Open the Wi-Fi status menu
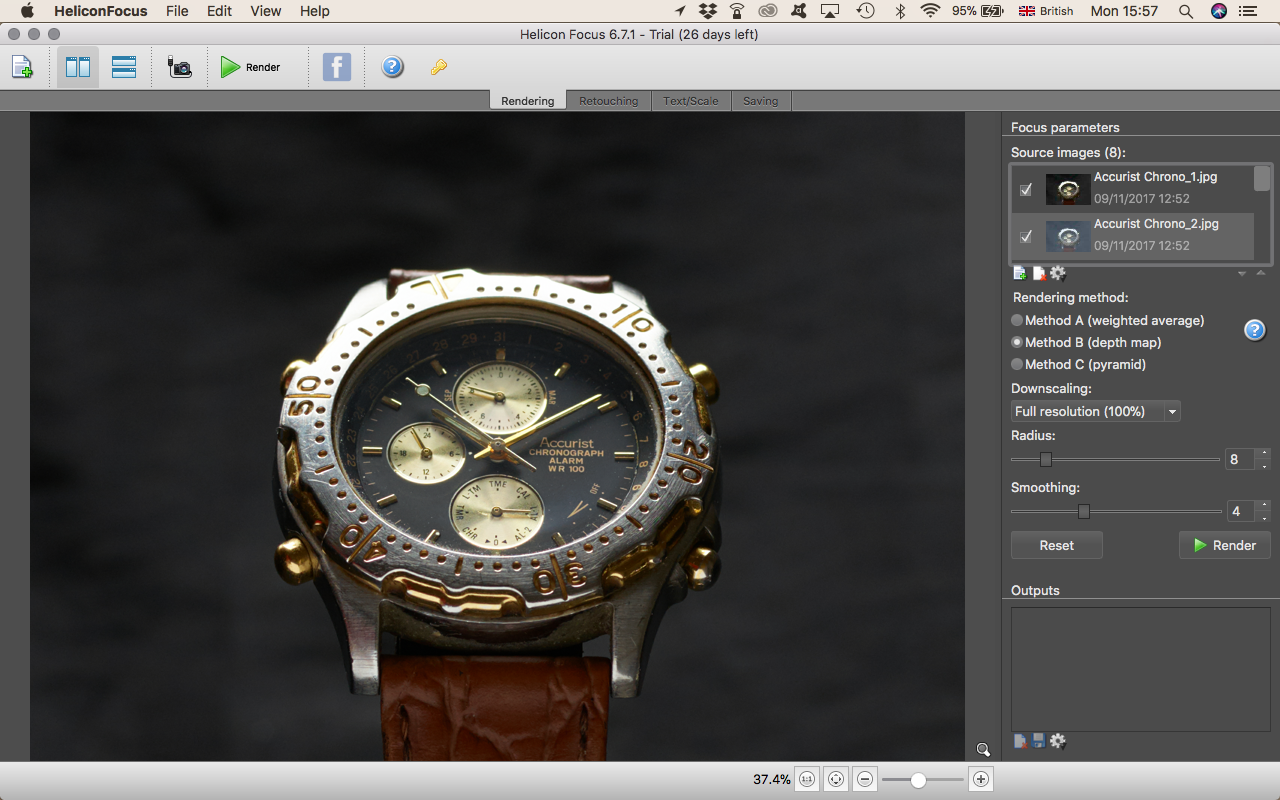The width and height of the screenshot is (1280, 800). coord(930,11)
